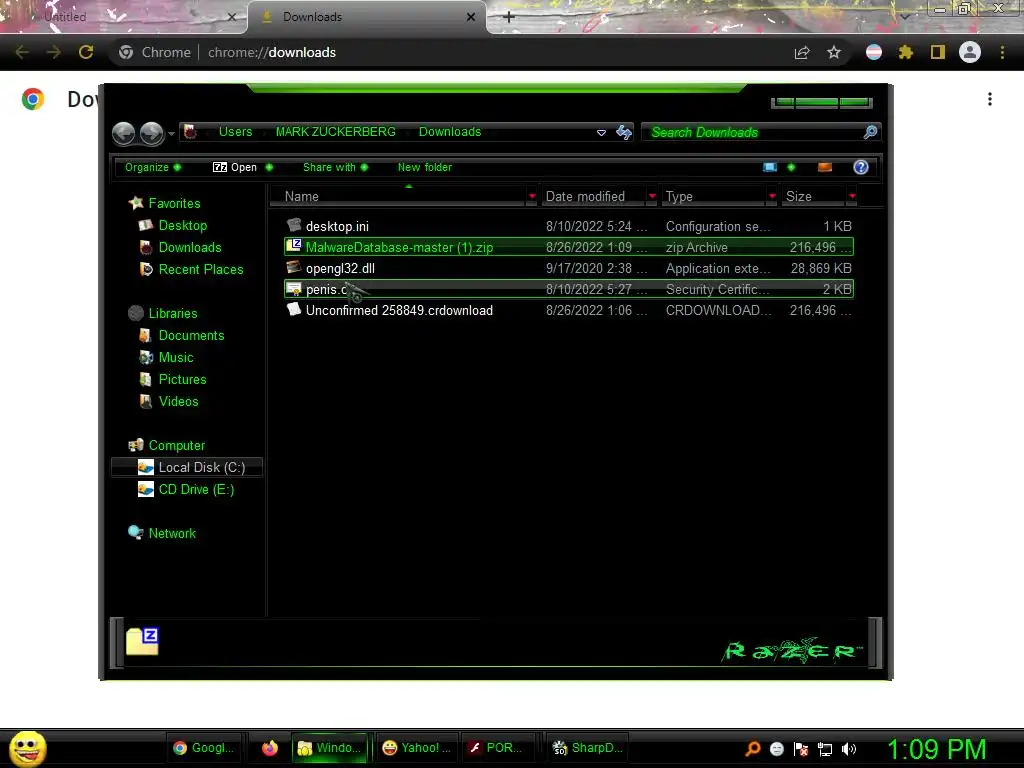
Task: Open the Name column filter dropdown
Action: point(532,197)
